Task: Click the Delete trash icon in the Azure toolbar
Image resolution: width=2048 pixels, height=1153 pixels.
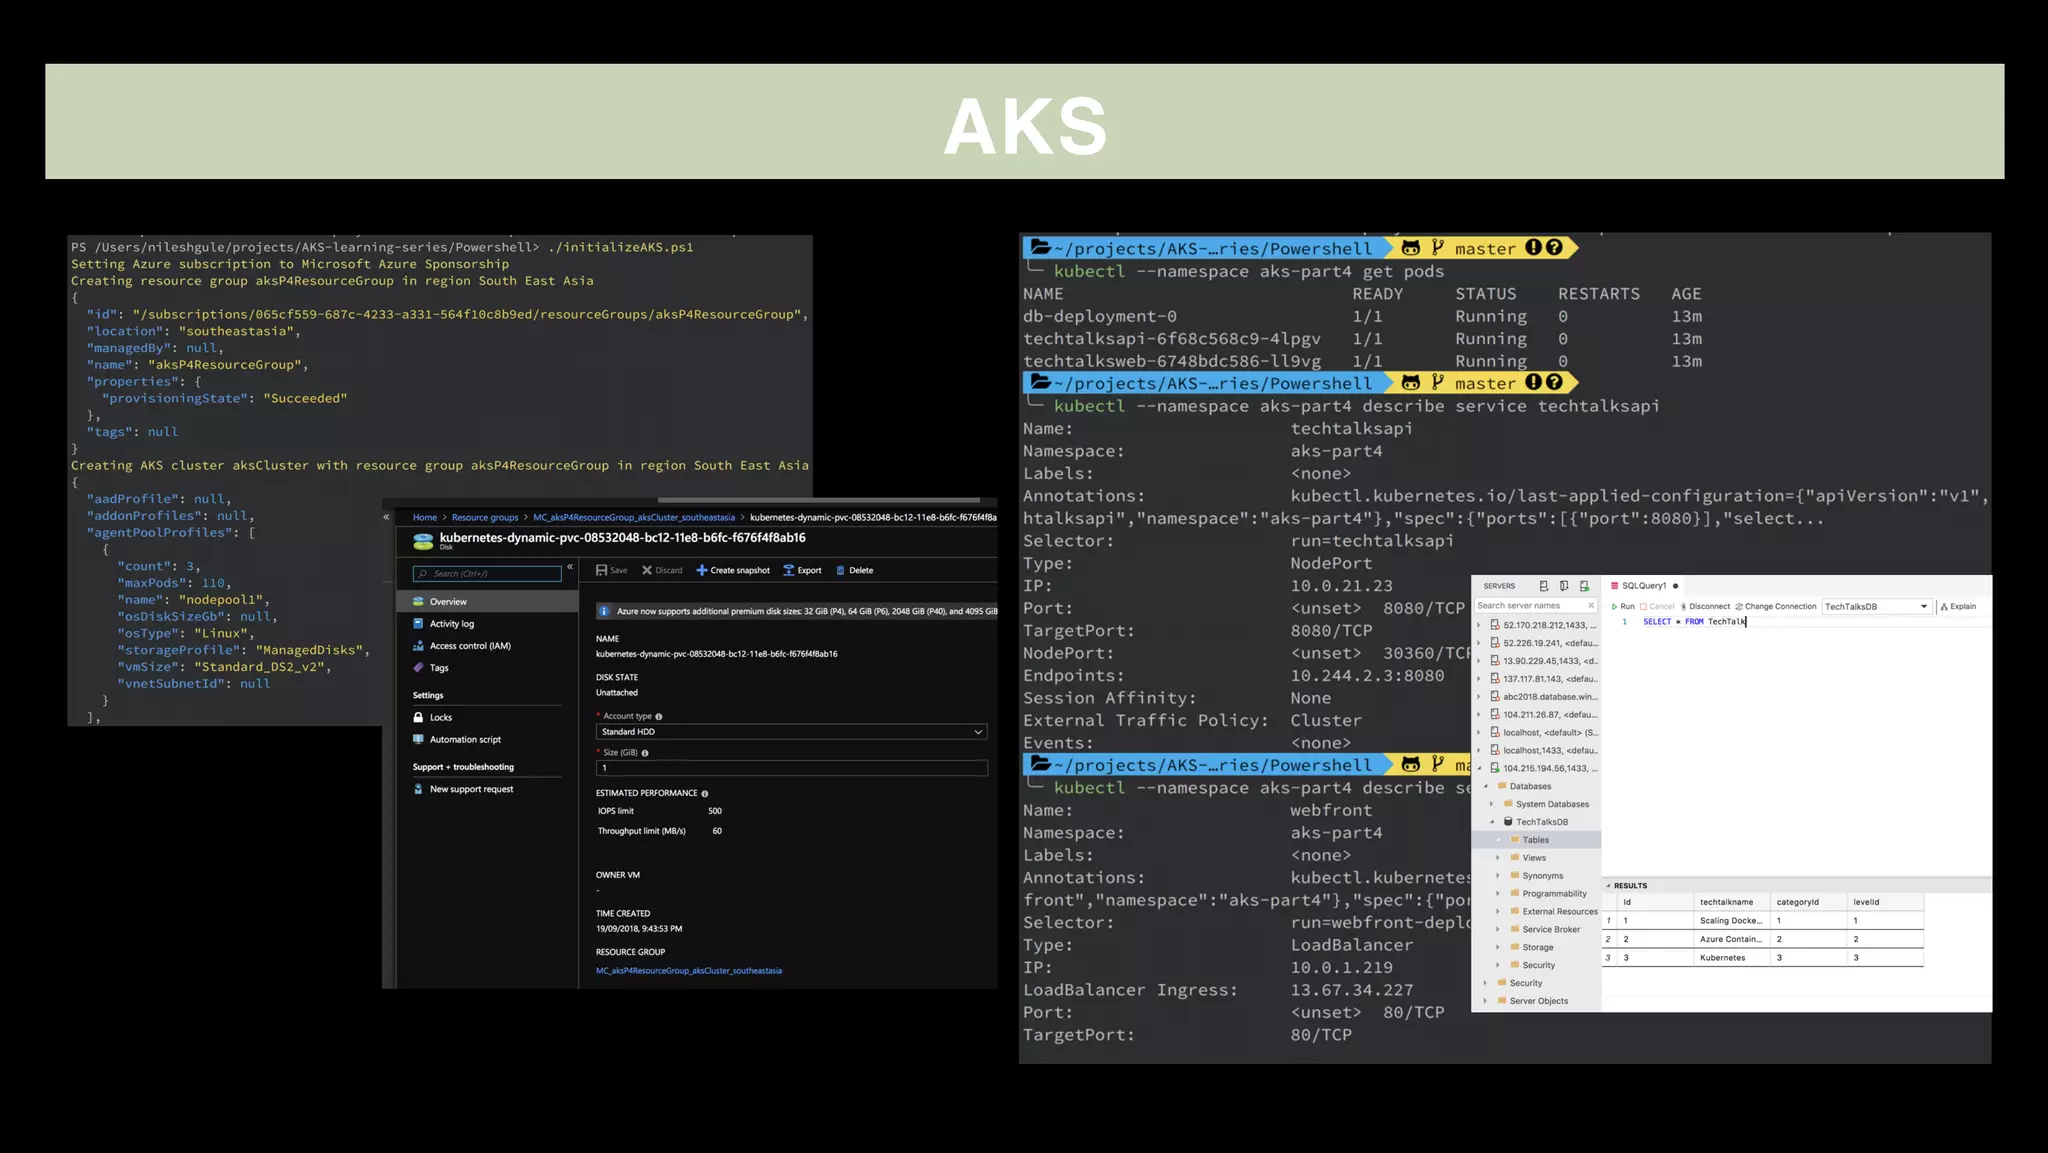Action: [x=840, y=570]
